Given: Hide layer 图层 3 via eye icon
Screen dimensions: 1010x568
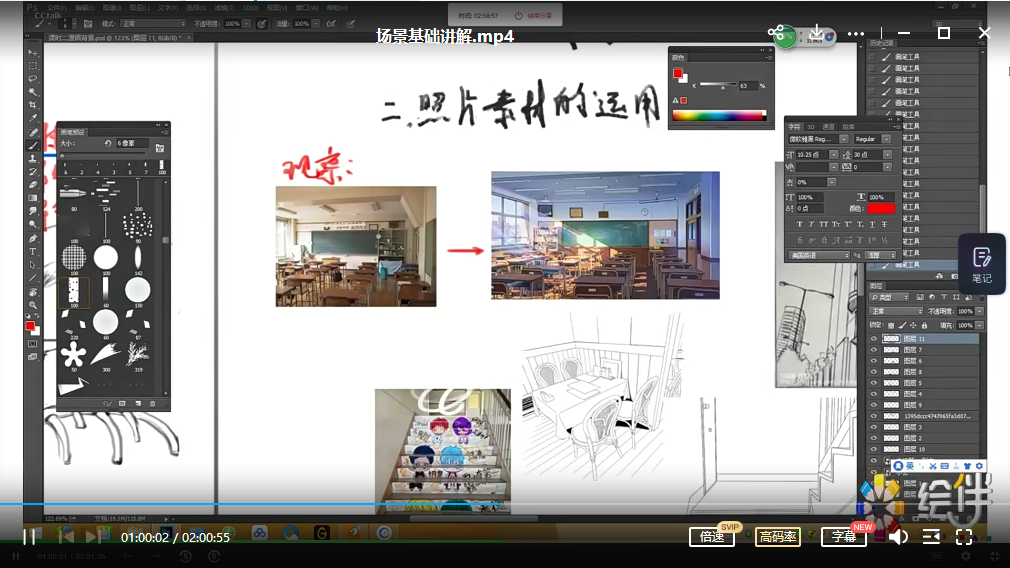Looking at the screenshot, I should click(x=873, y=427).
